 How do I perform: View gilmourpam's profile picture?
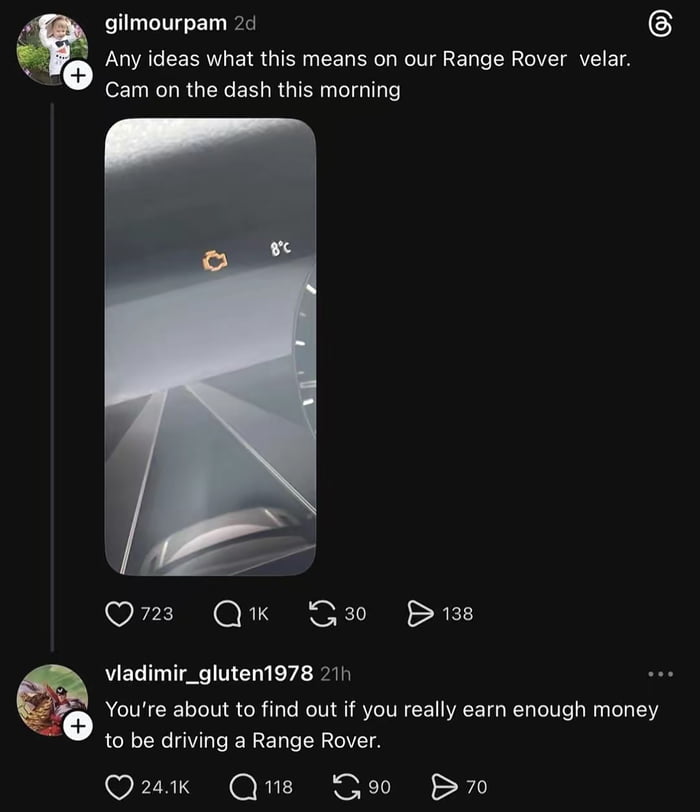50,48
